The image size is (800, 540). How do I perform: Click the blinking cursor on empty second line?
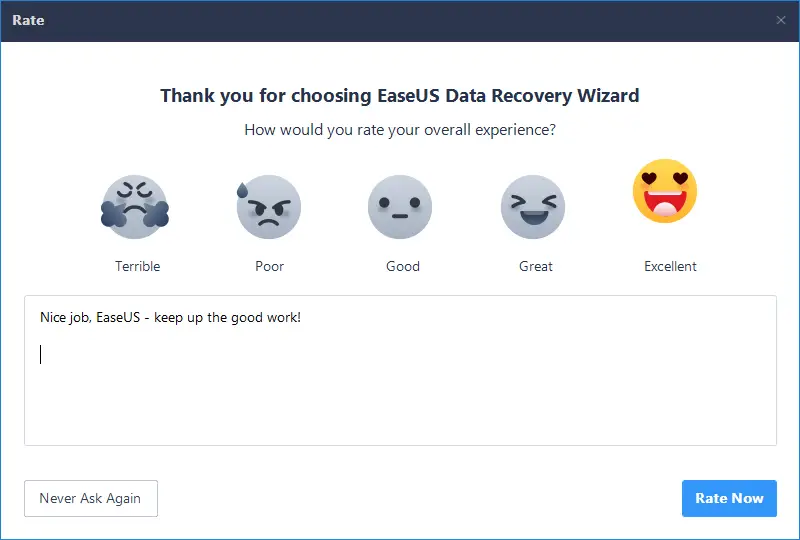click(41, 354)
